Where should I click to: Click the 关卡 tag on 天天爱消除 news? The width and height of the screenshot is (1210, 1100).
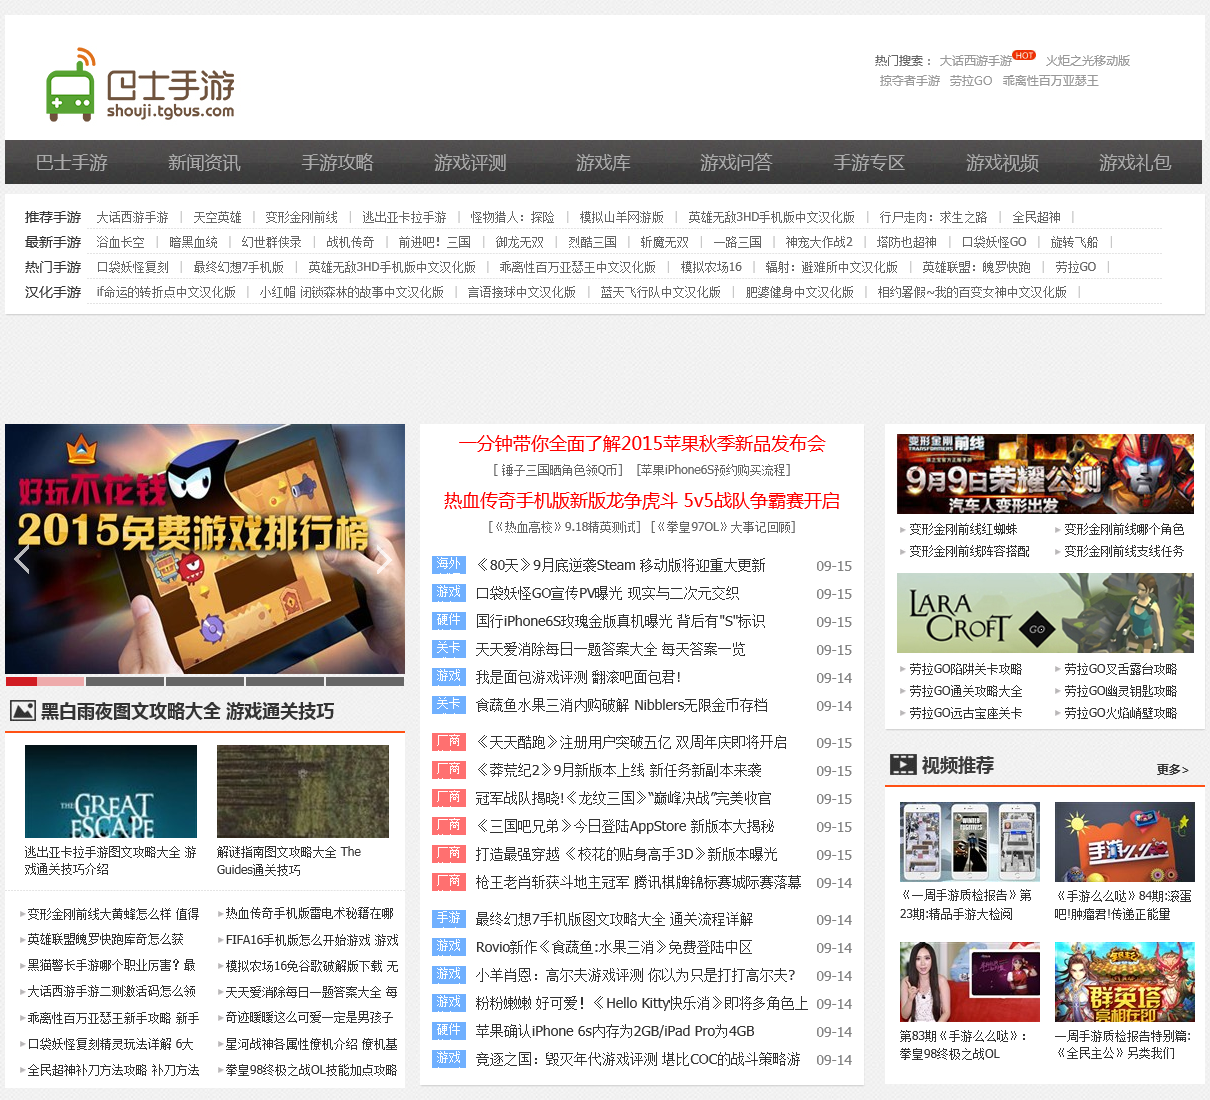click(449, 649)
